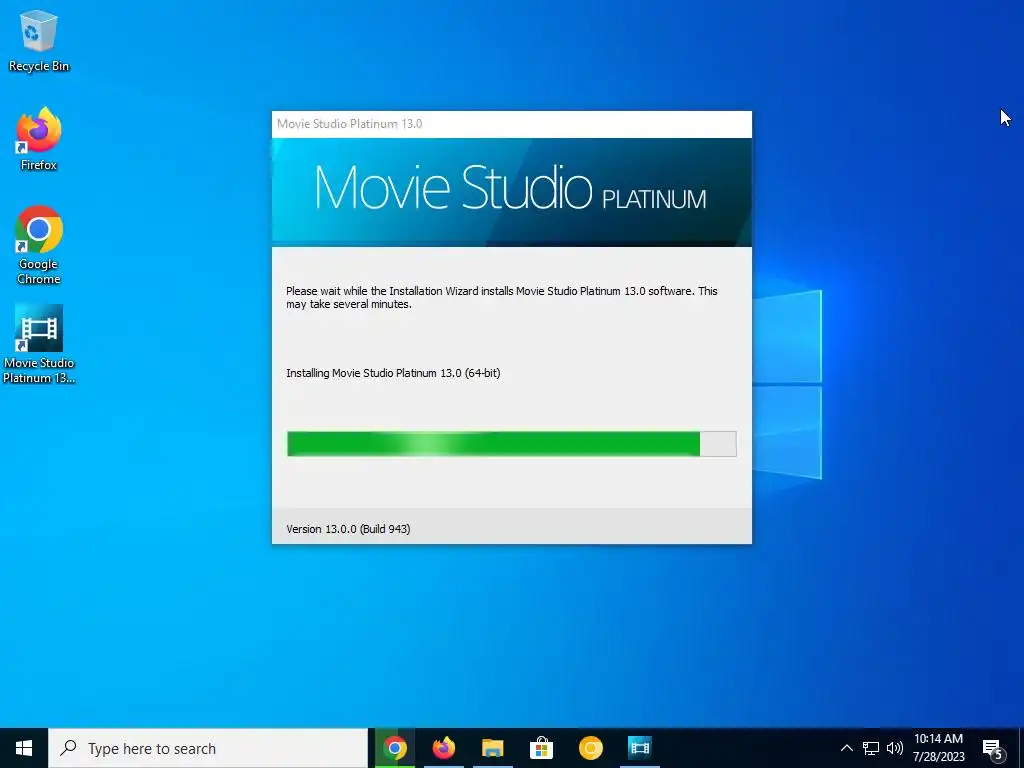This screenshot has width=1024, height=768.
Task: Select the Movie Studio Platinum 13 desktop shortcut
Action: pos(39,344)
